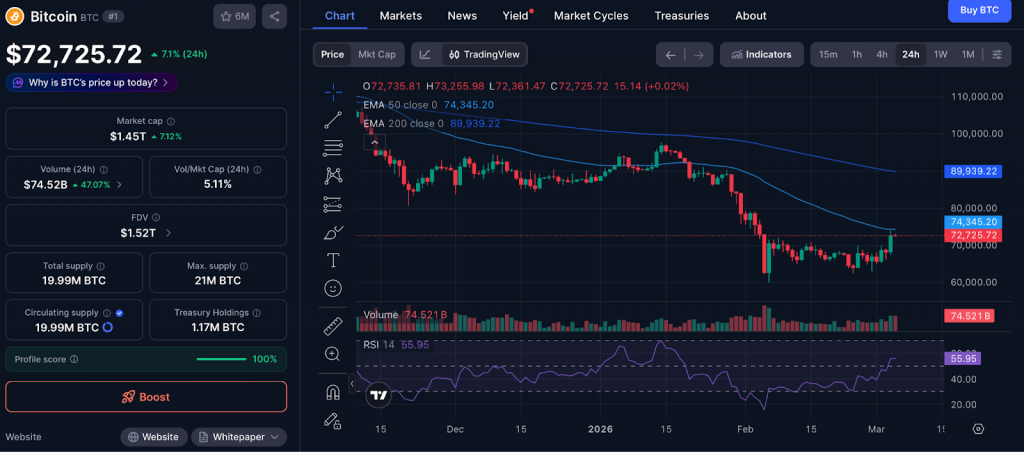Viewport: 1024px width, 452px height.
Task: Open the Markets tab
Action: click(x=401, y=16)
